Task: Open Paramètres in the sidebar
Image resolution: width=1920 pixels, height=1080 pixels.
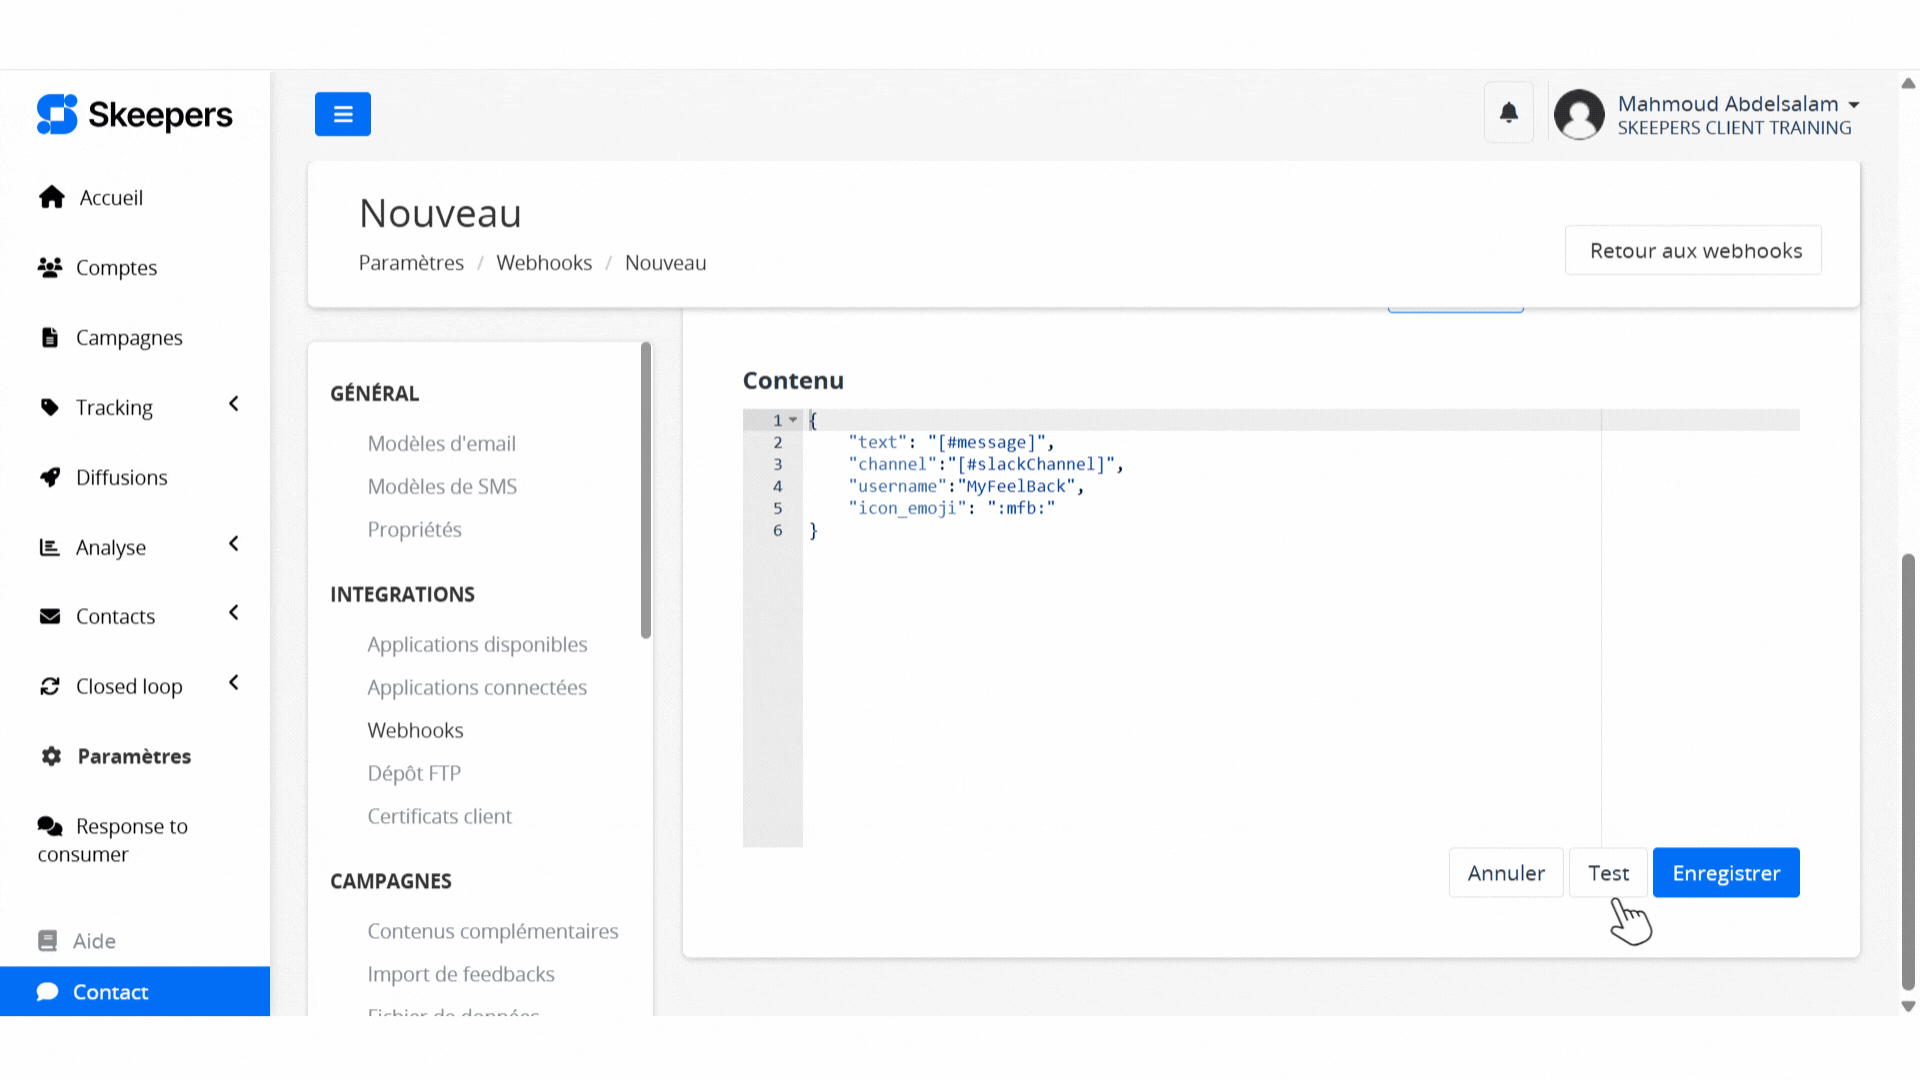Action: 134,757
